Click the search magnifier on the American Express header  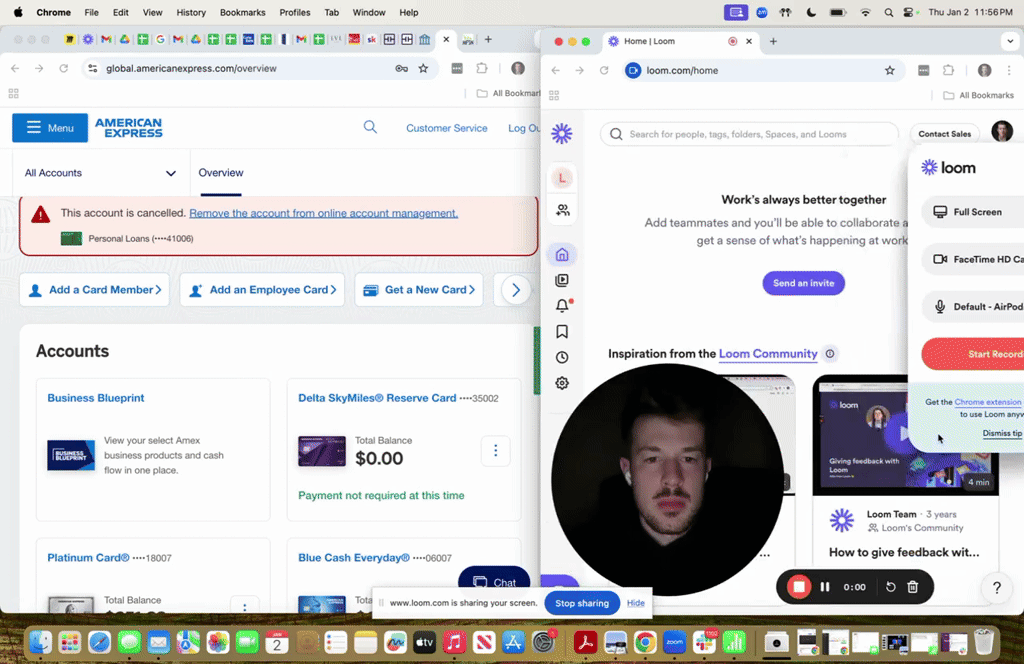pos(370,127)
